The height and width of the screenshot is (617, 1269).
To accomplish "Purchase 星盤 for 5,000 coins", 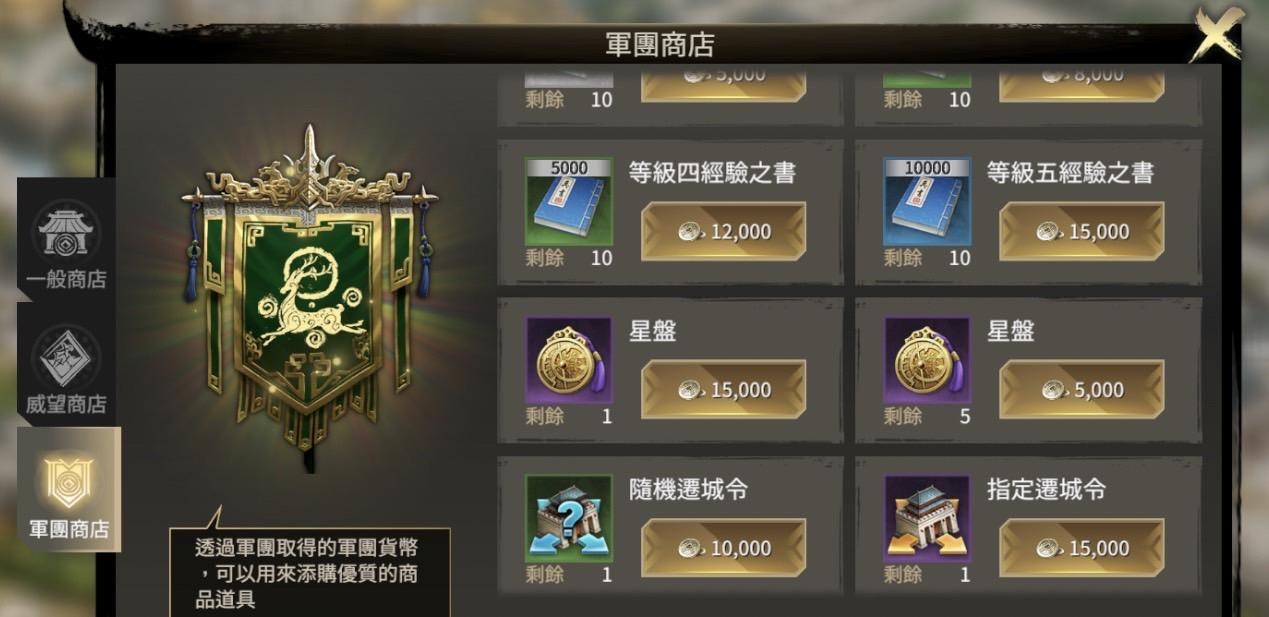I will point(1082,390).
